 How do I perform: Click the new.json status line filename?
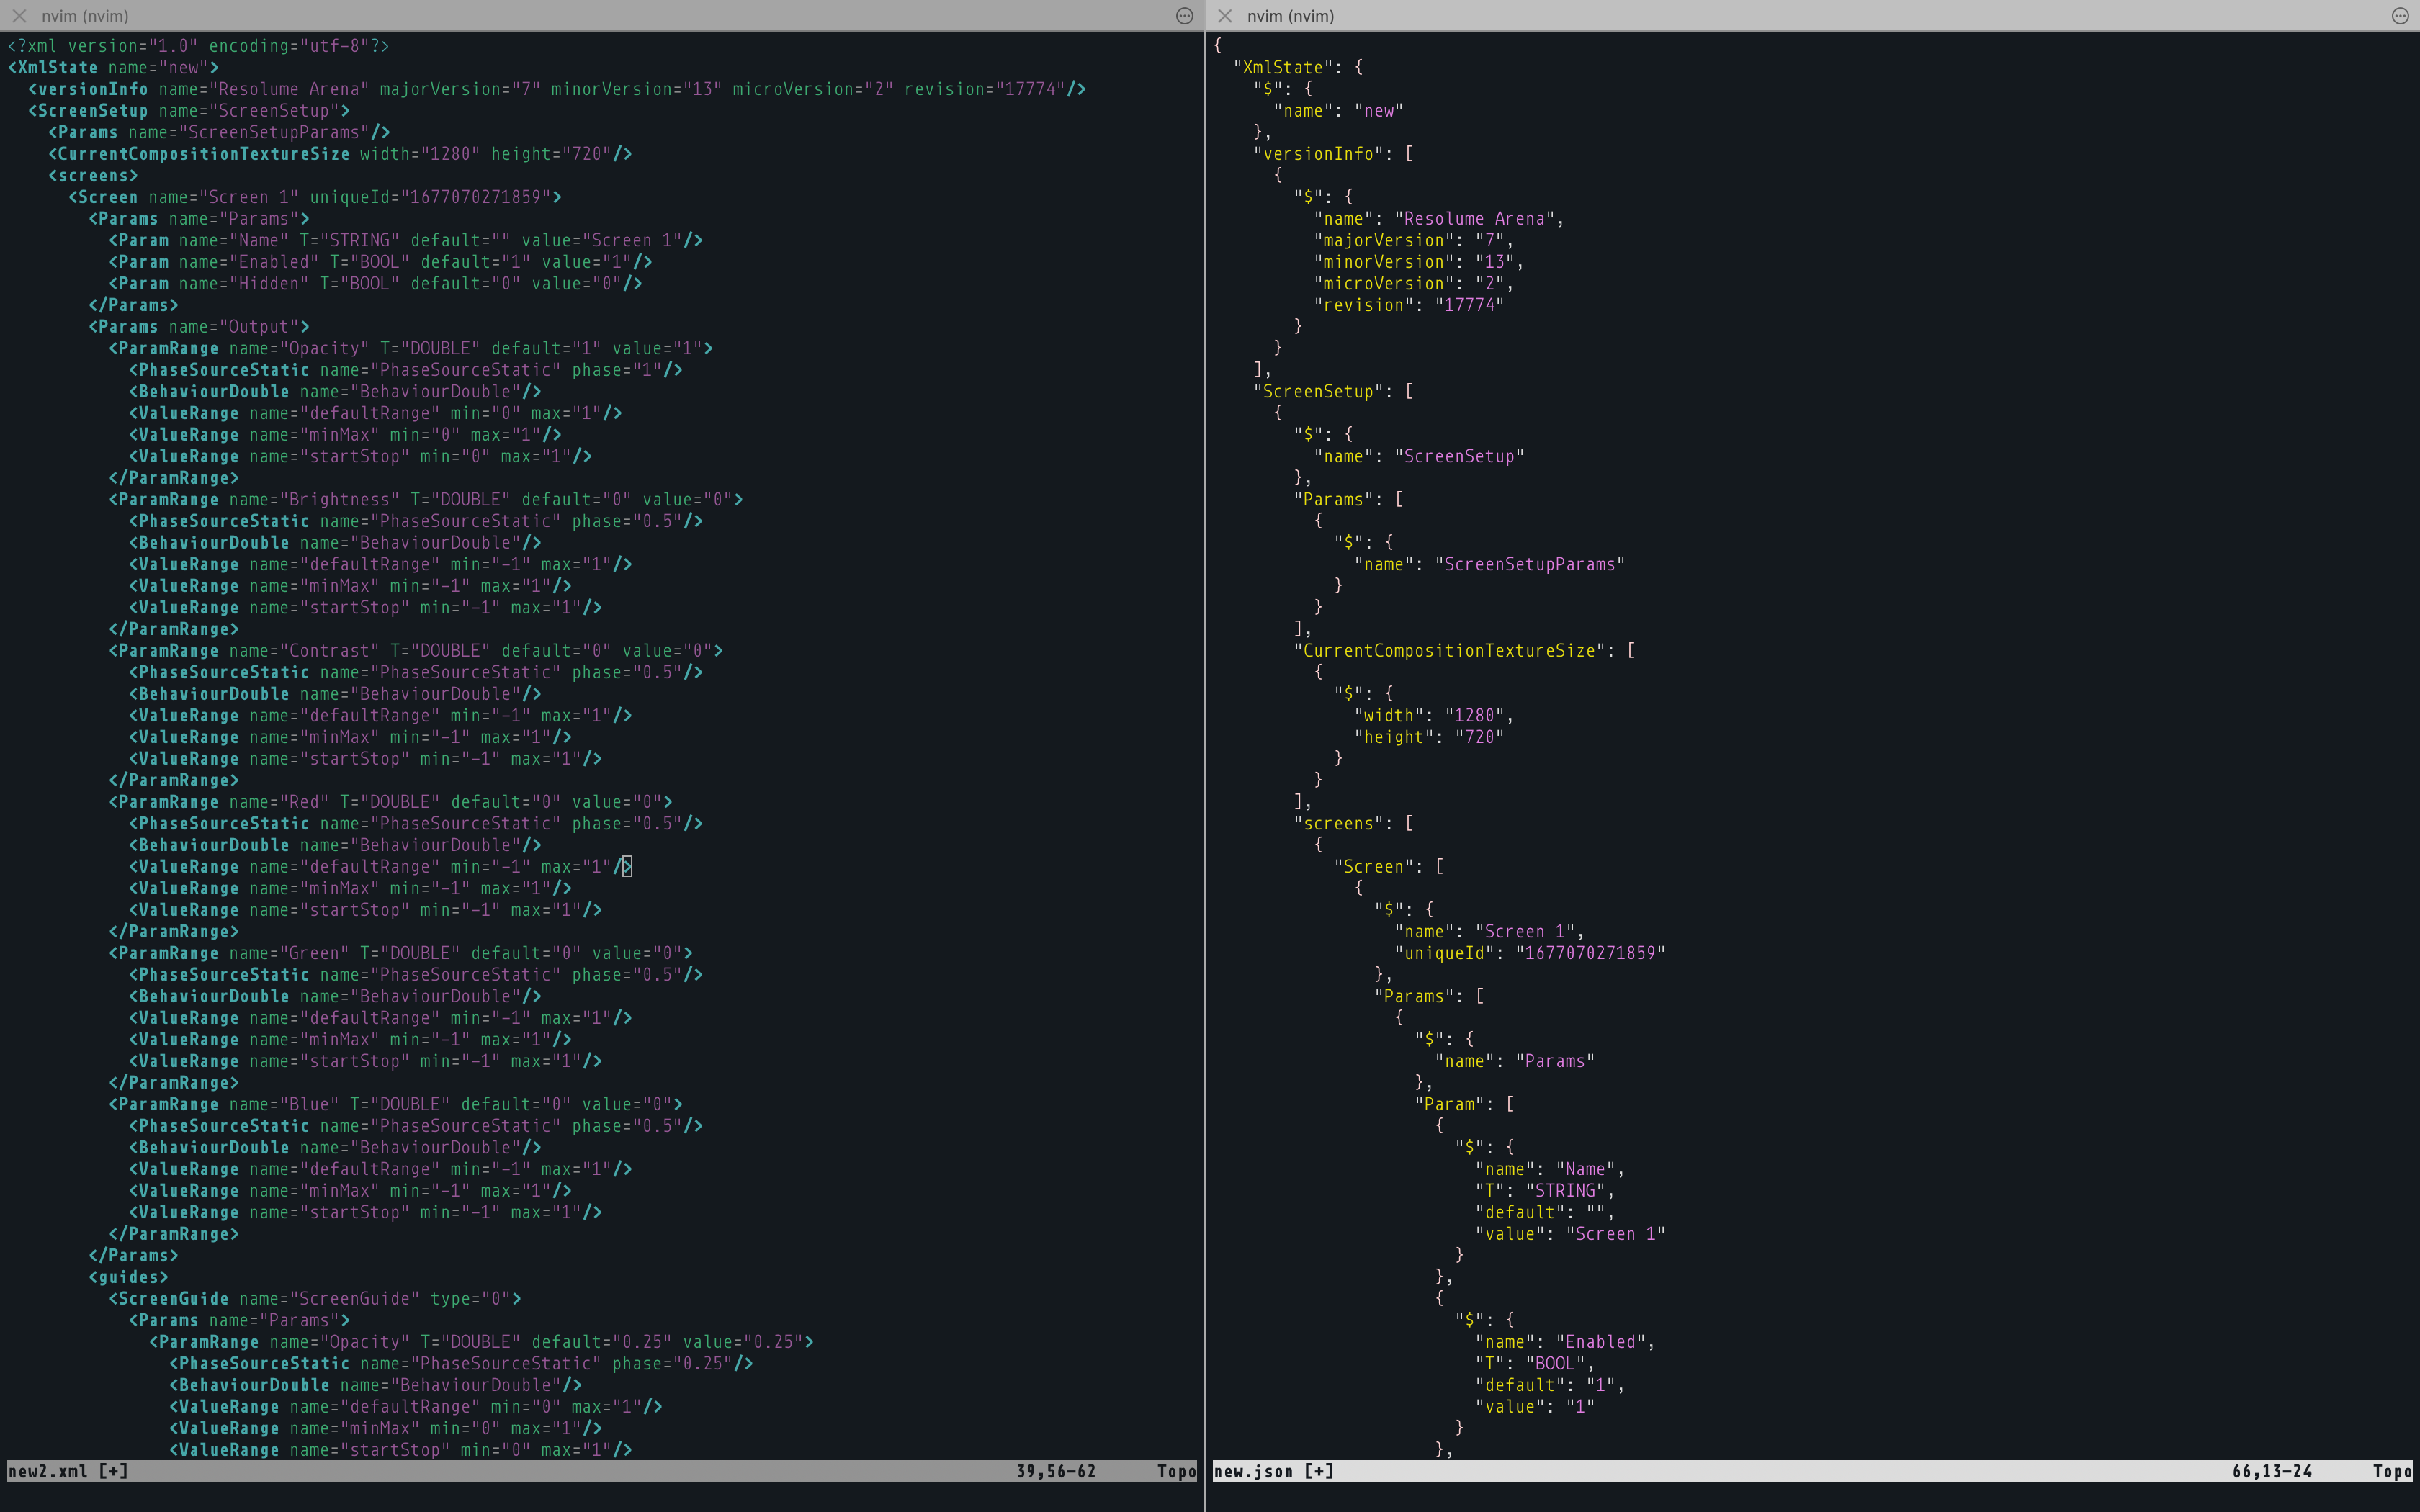click(1253, 1471)
